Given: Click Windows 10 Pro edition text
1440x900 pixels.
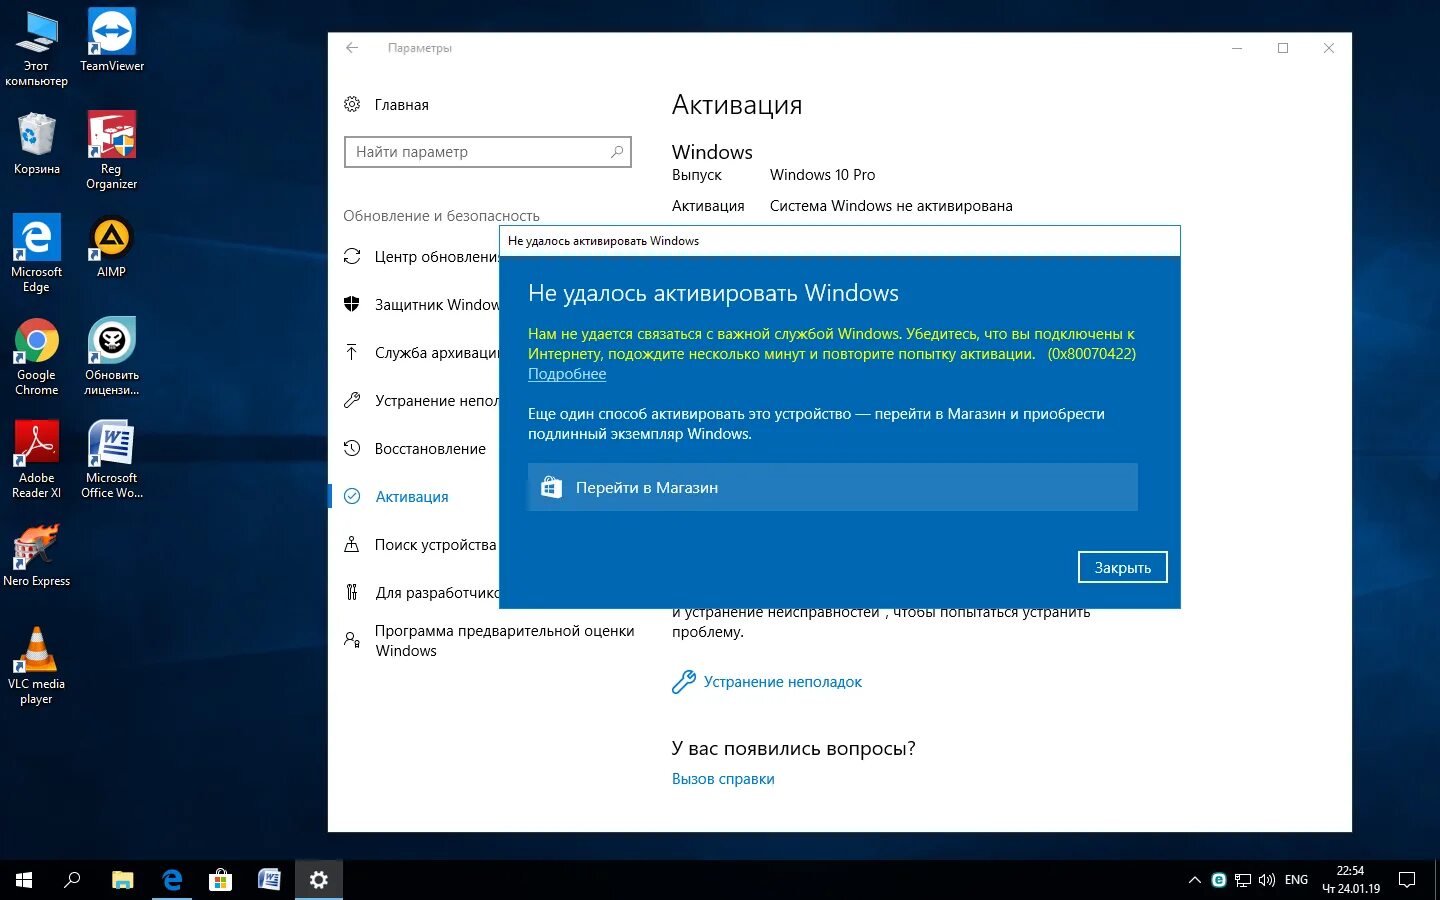Looking at the screenshot, I should pos(822,175).
